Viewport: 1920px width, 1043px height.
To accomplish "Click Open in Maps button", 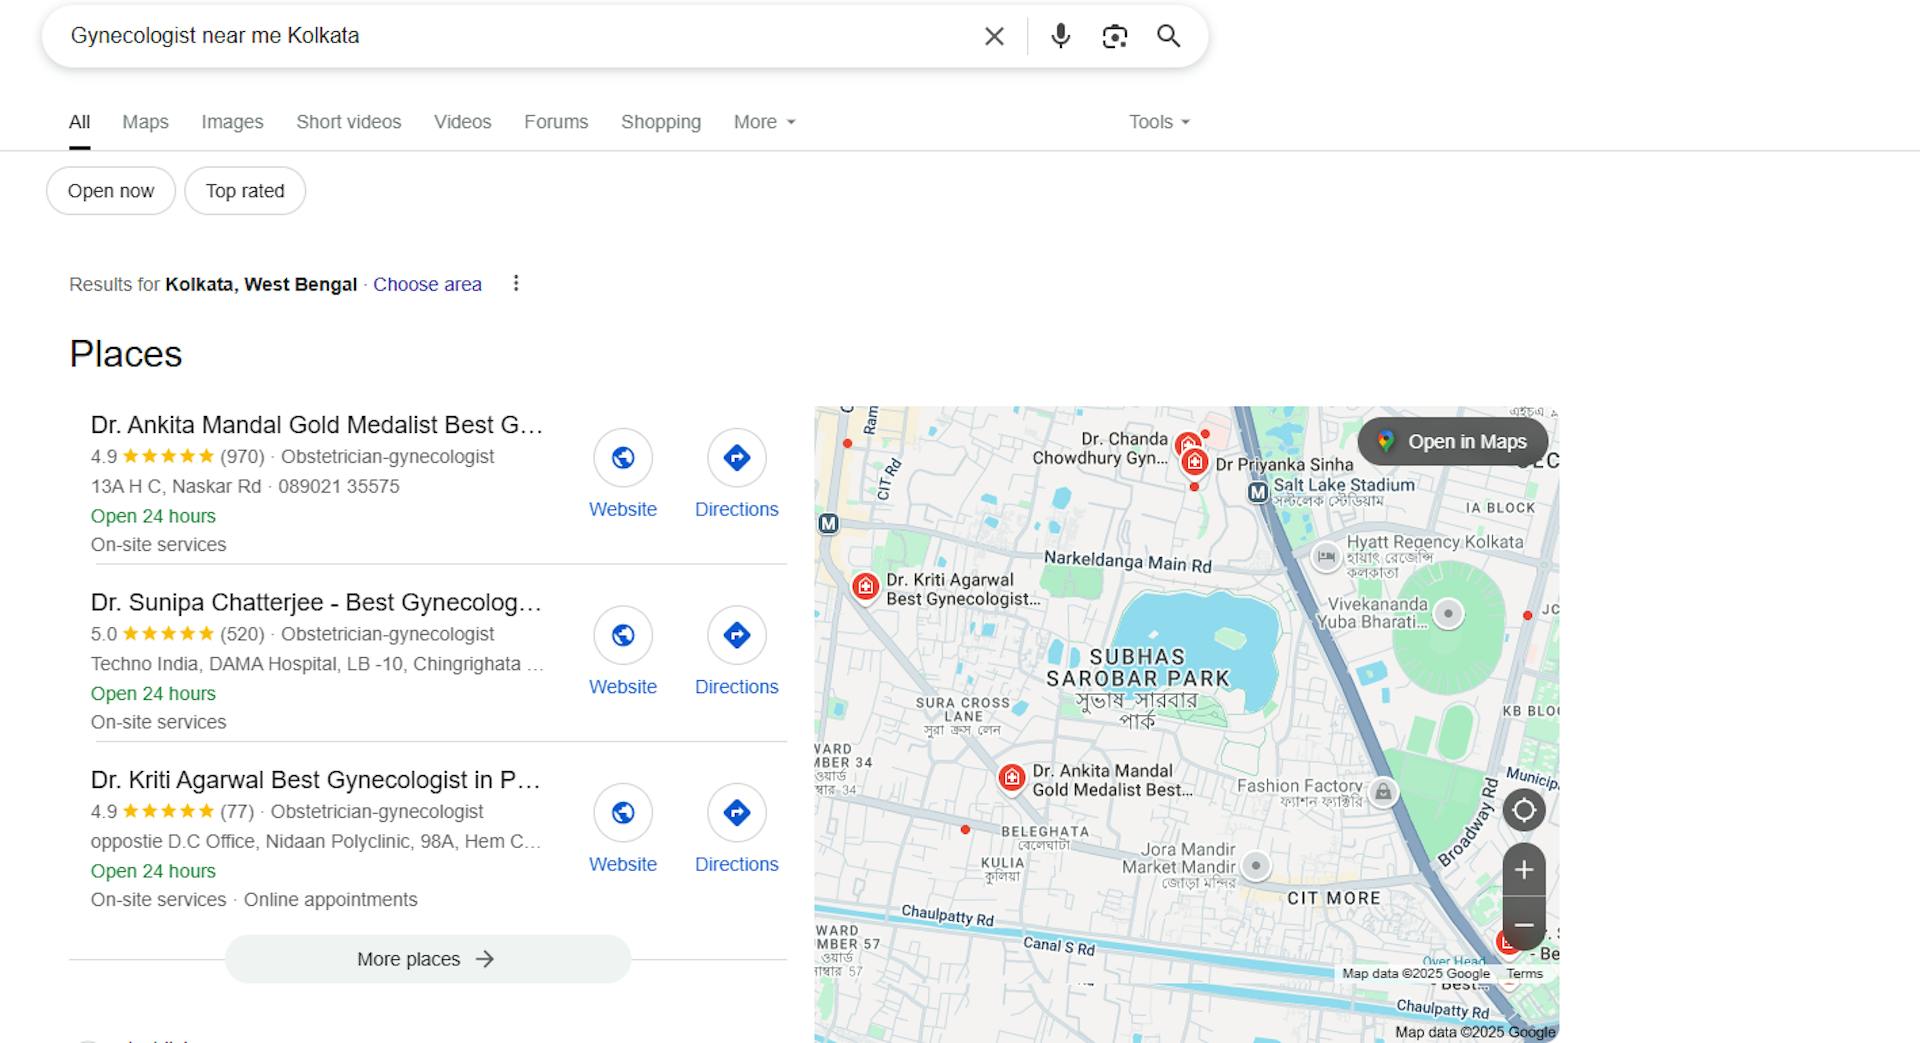I will click(1453, 441).
